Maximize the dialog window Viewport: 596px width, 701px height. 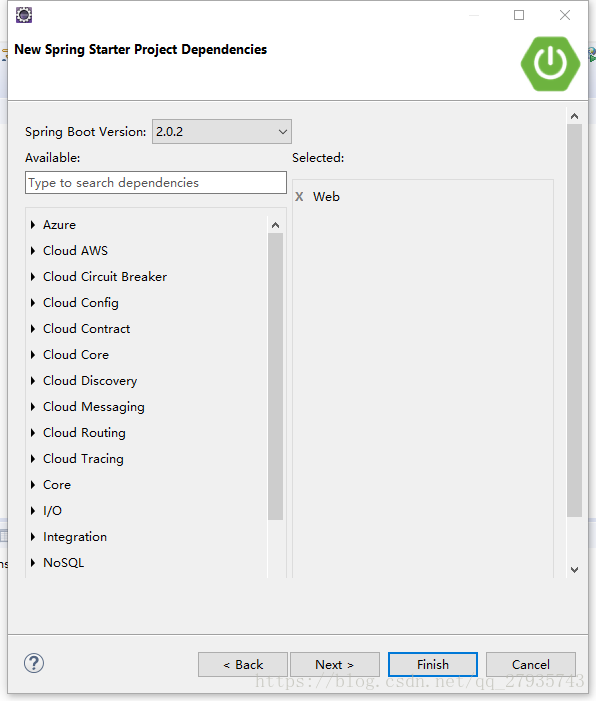pyautogui.click(x=519, y=15)
